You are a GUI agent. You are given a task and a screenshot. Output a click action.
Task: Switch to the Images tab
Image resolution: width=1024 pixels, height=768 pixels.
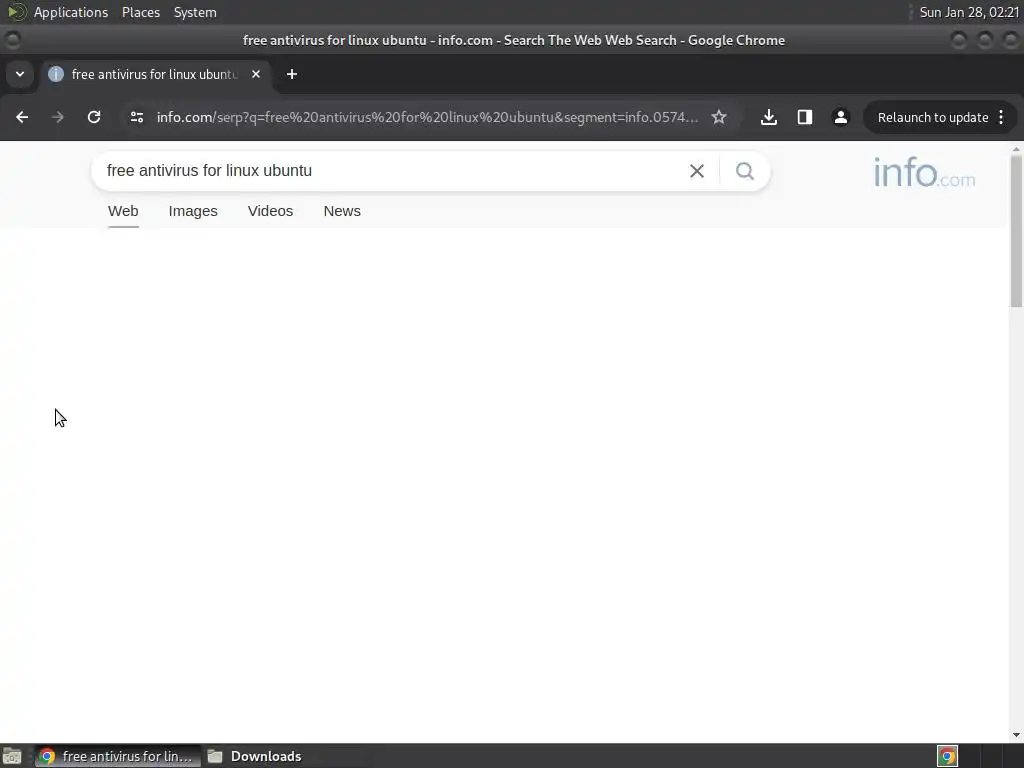[x=193, y=212]
